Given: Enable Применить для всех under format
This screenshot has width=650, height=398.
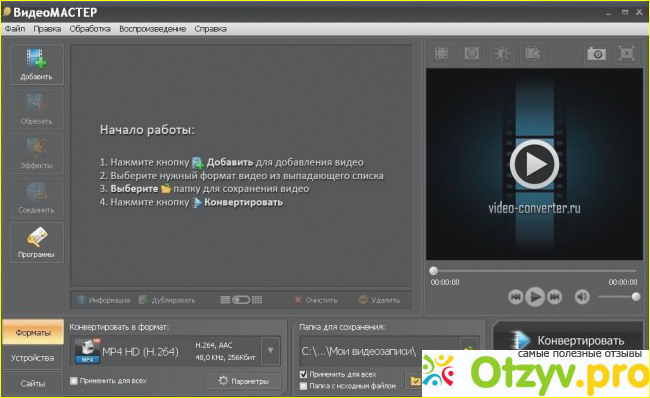Looking at the screenshot, I should coord(74,381).
